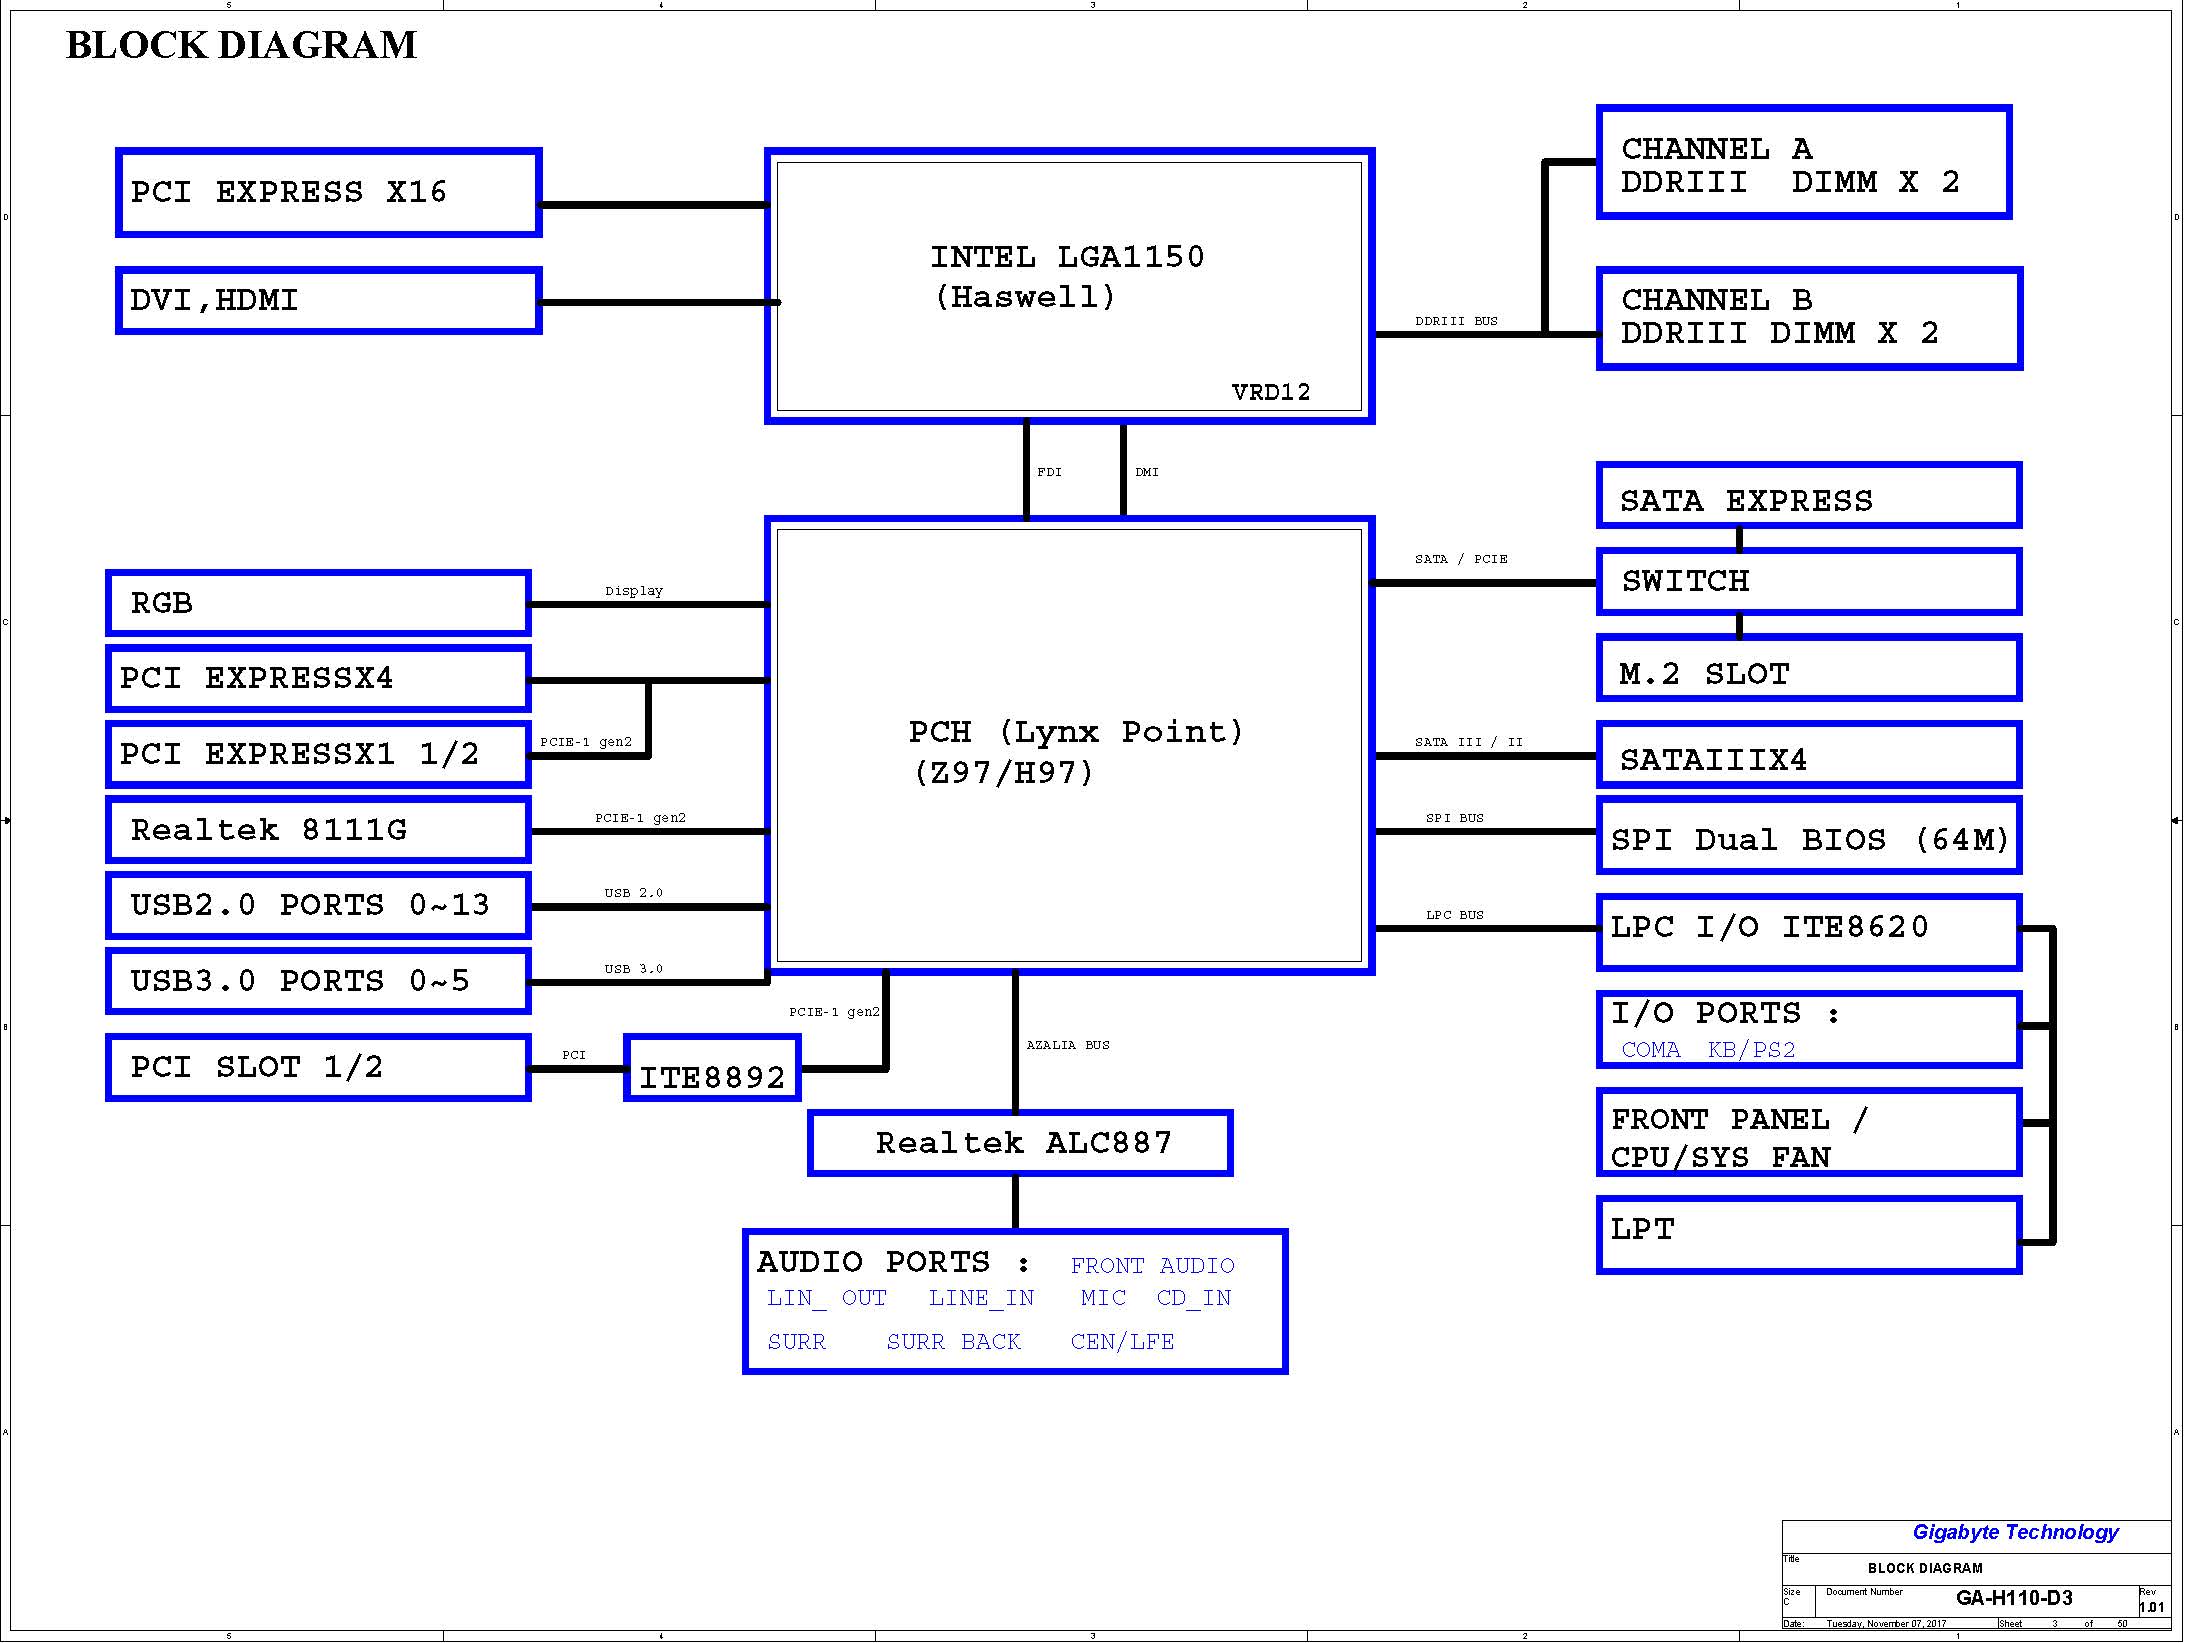Click the Display bus label
Viewport: 2193px width, 1643px height.
click(x=634, y=591)
